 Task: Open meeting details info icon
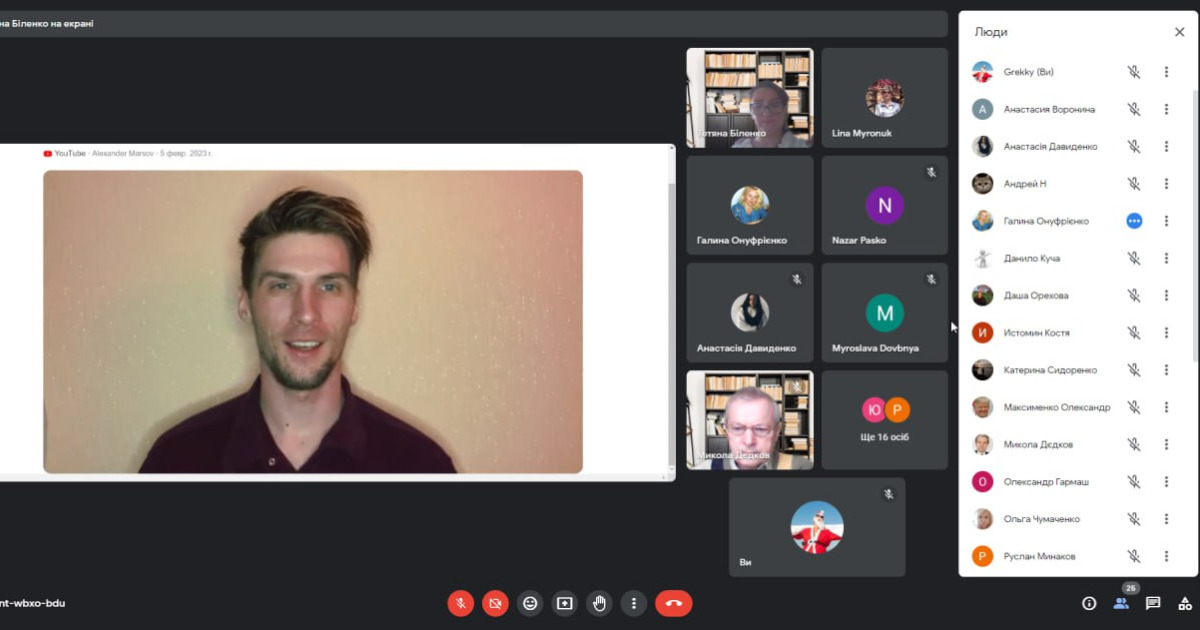(x=1089, y=603)
